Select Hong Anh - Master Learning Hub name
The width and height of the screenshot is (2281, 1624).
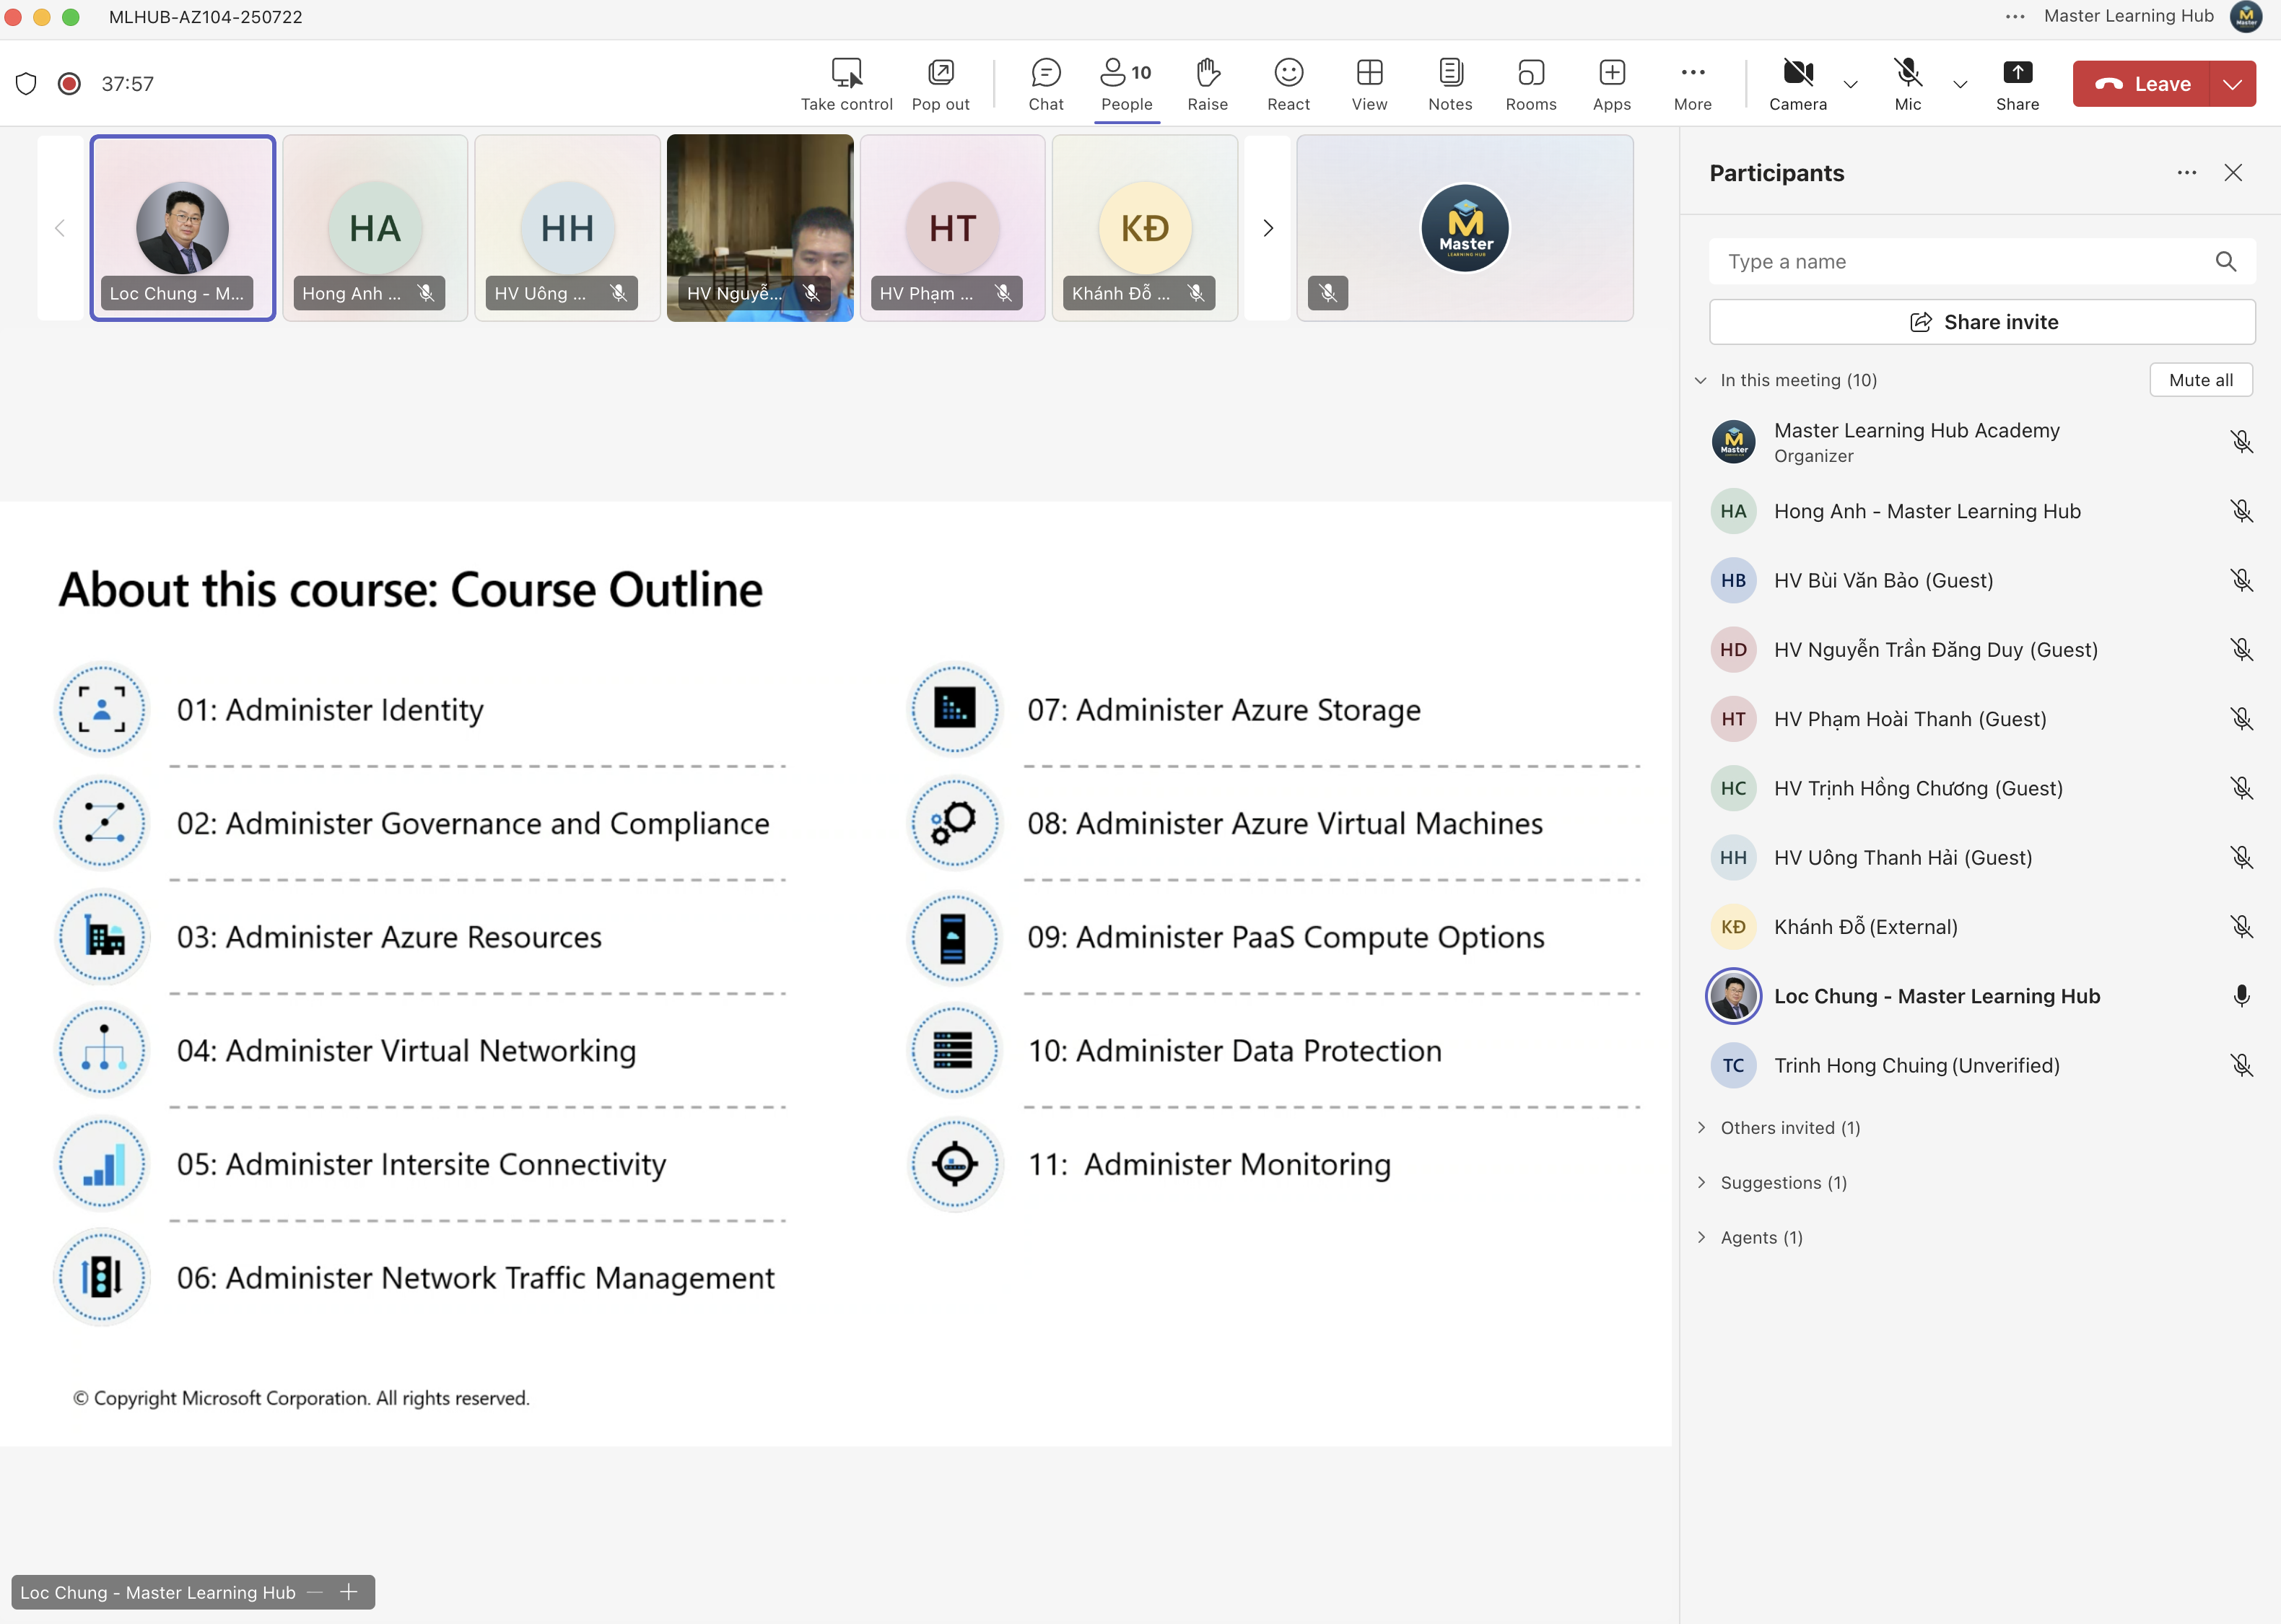pyautogui.click(x=1927, y=512)
